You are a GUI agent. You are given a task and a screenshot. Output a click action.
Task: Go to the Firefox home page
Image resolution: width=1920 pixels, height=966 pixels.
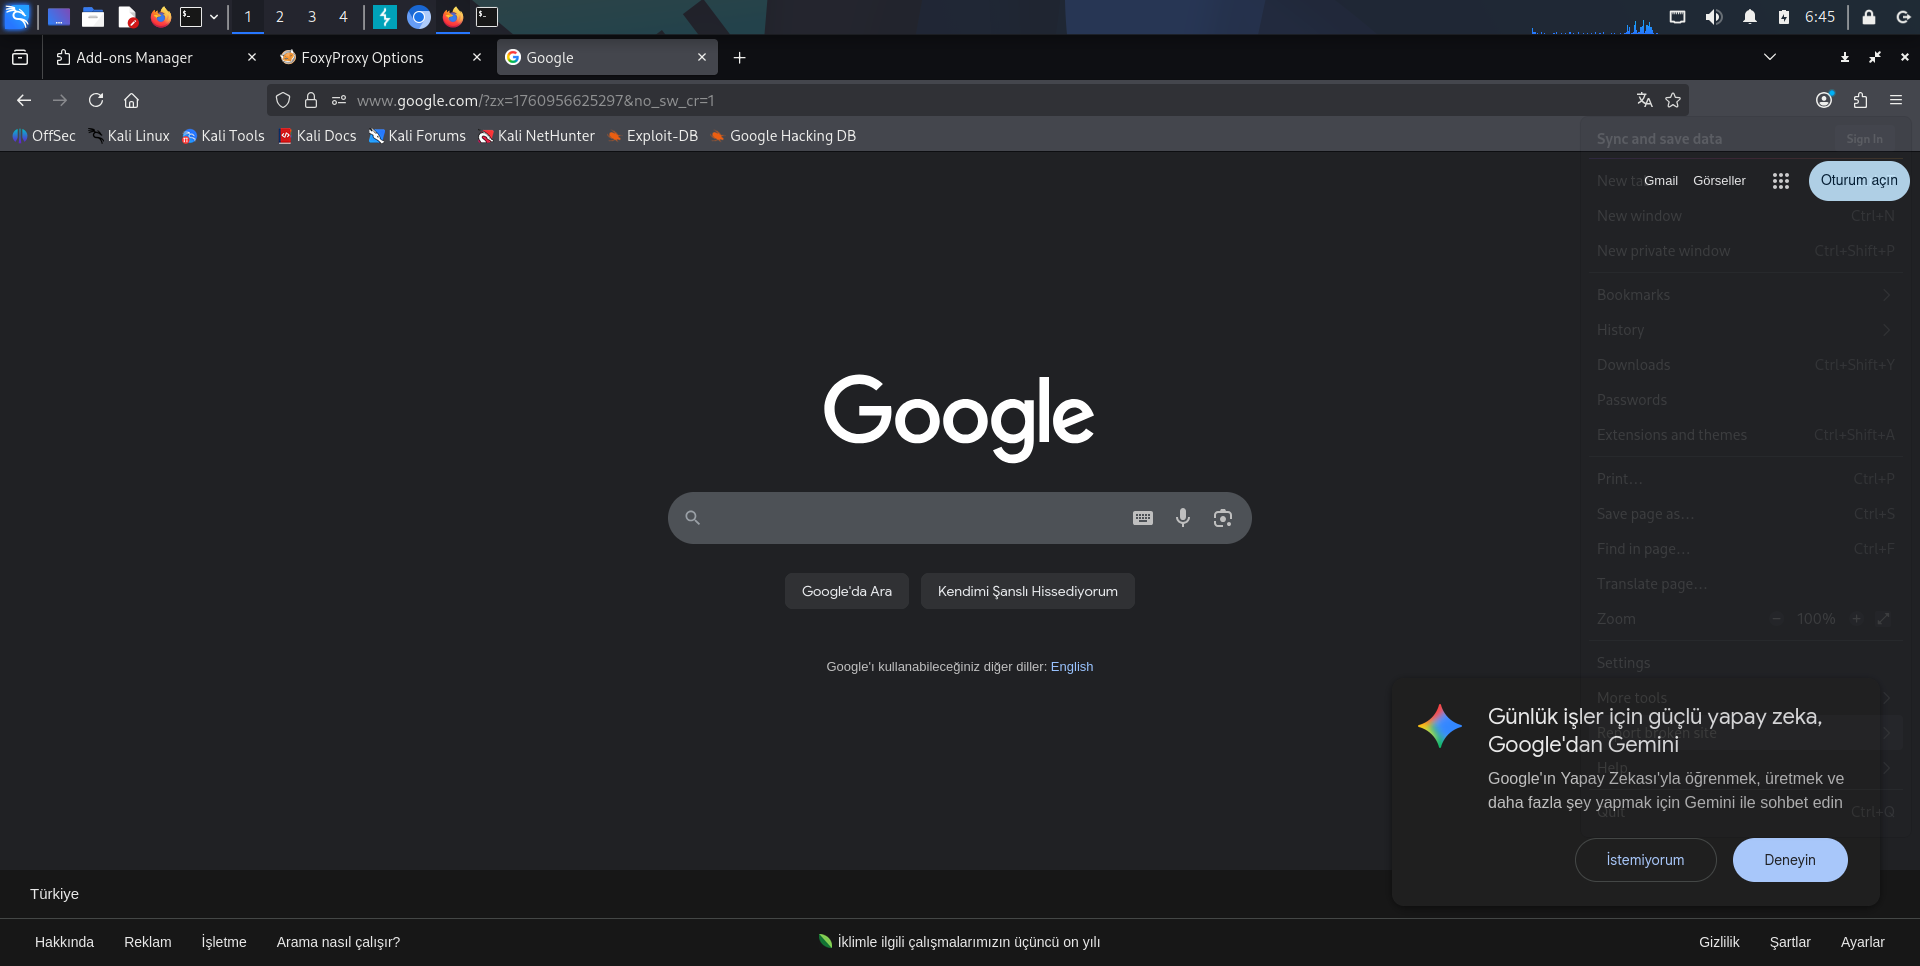tap(131, 100)
